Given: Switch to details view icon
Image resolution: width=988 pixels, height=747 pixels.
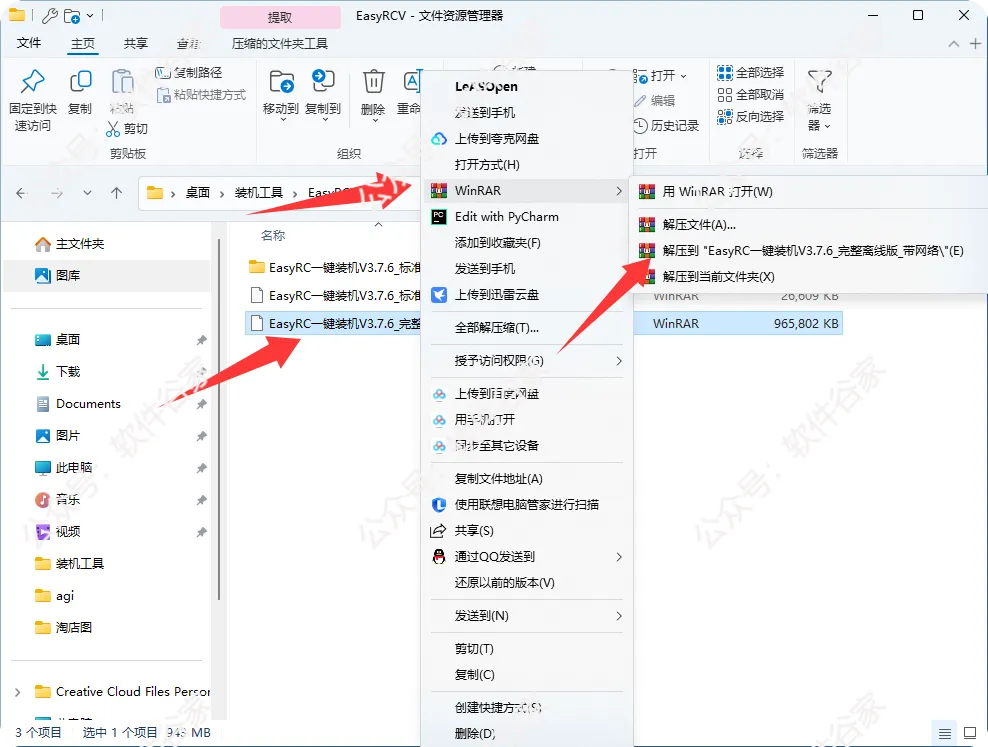Looking at the screenshot, I should 945,733.
